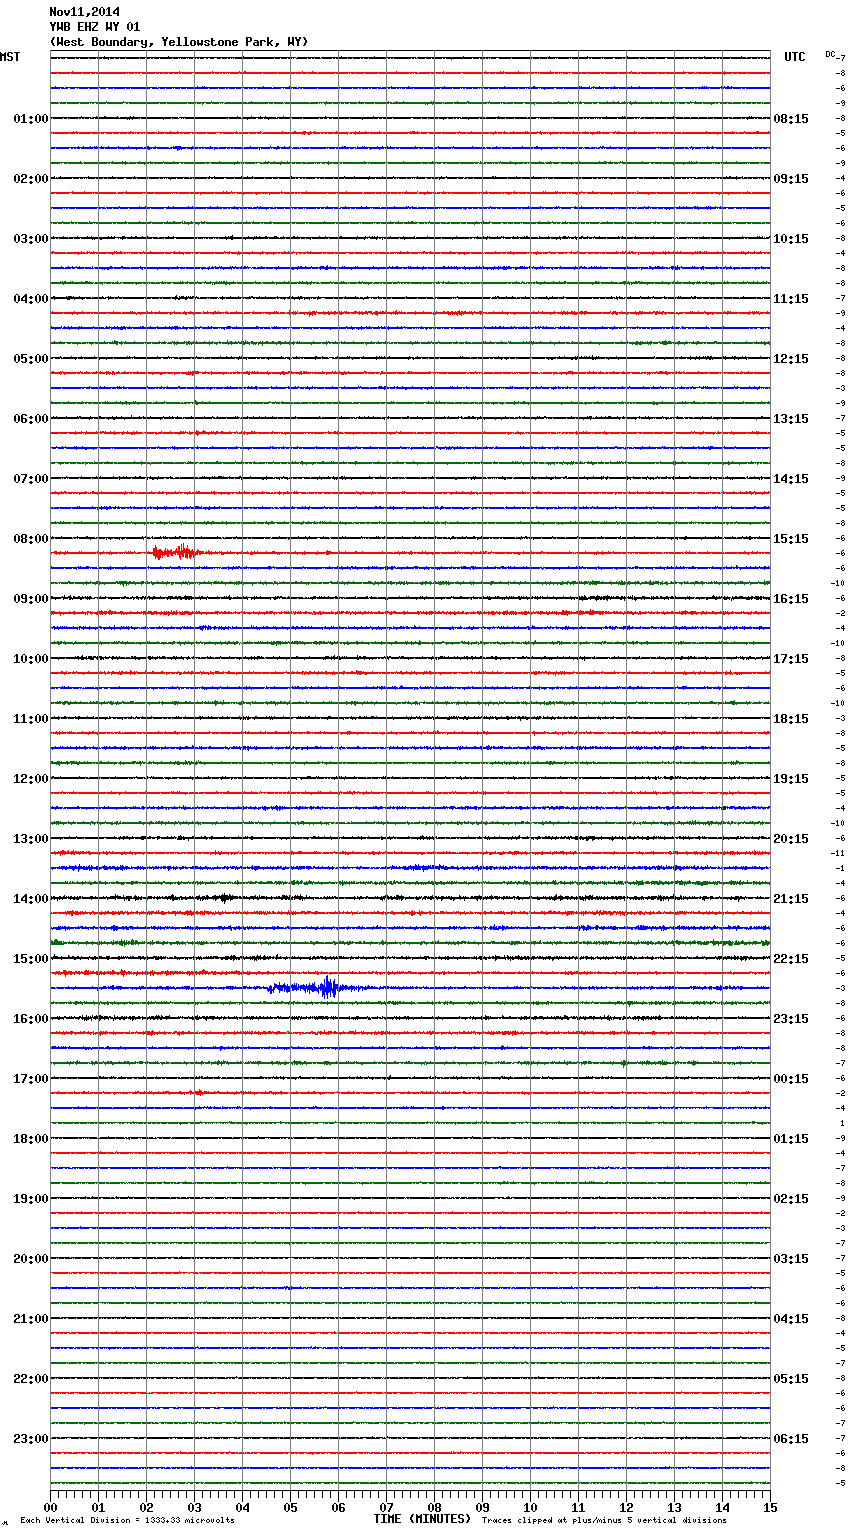
Task: Click the small black event on 14:00 trace
Action: [225, 898]
